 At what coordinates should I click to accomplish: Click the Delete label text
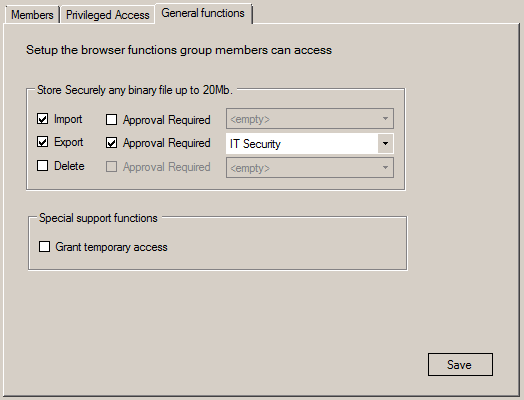[69, 166]
